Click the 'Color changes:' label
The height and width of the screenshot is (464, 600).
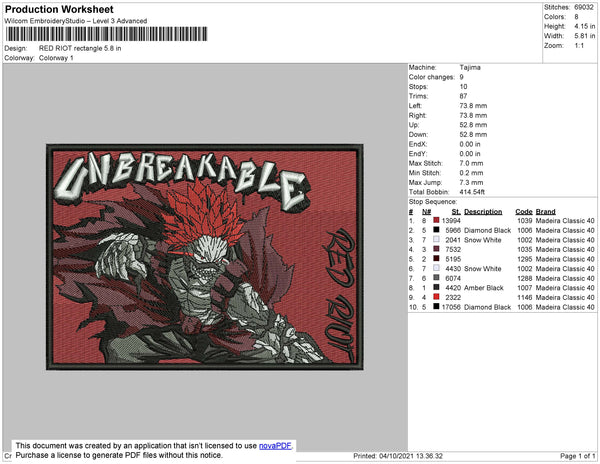coord(432,77)
